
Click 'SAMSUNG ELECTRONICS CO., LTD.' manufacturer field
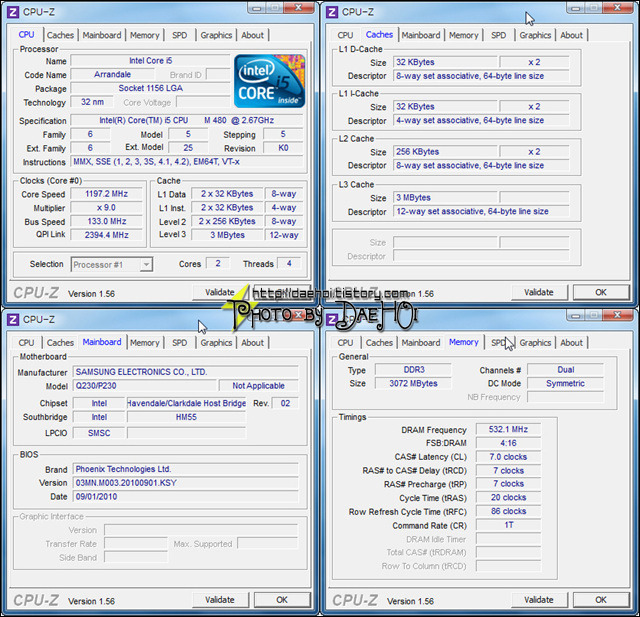[x=186, y=372]
